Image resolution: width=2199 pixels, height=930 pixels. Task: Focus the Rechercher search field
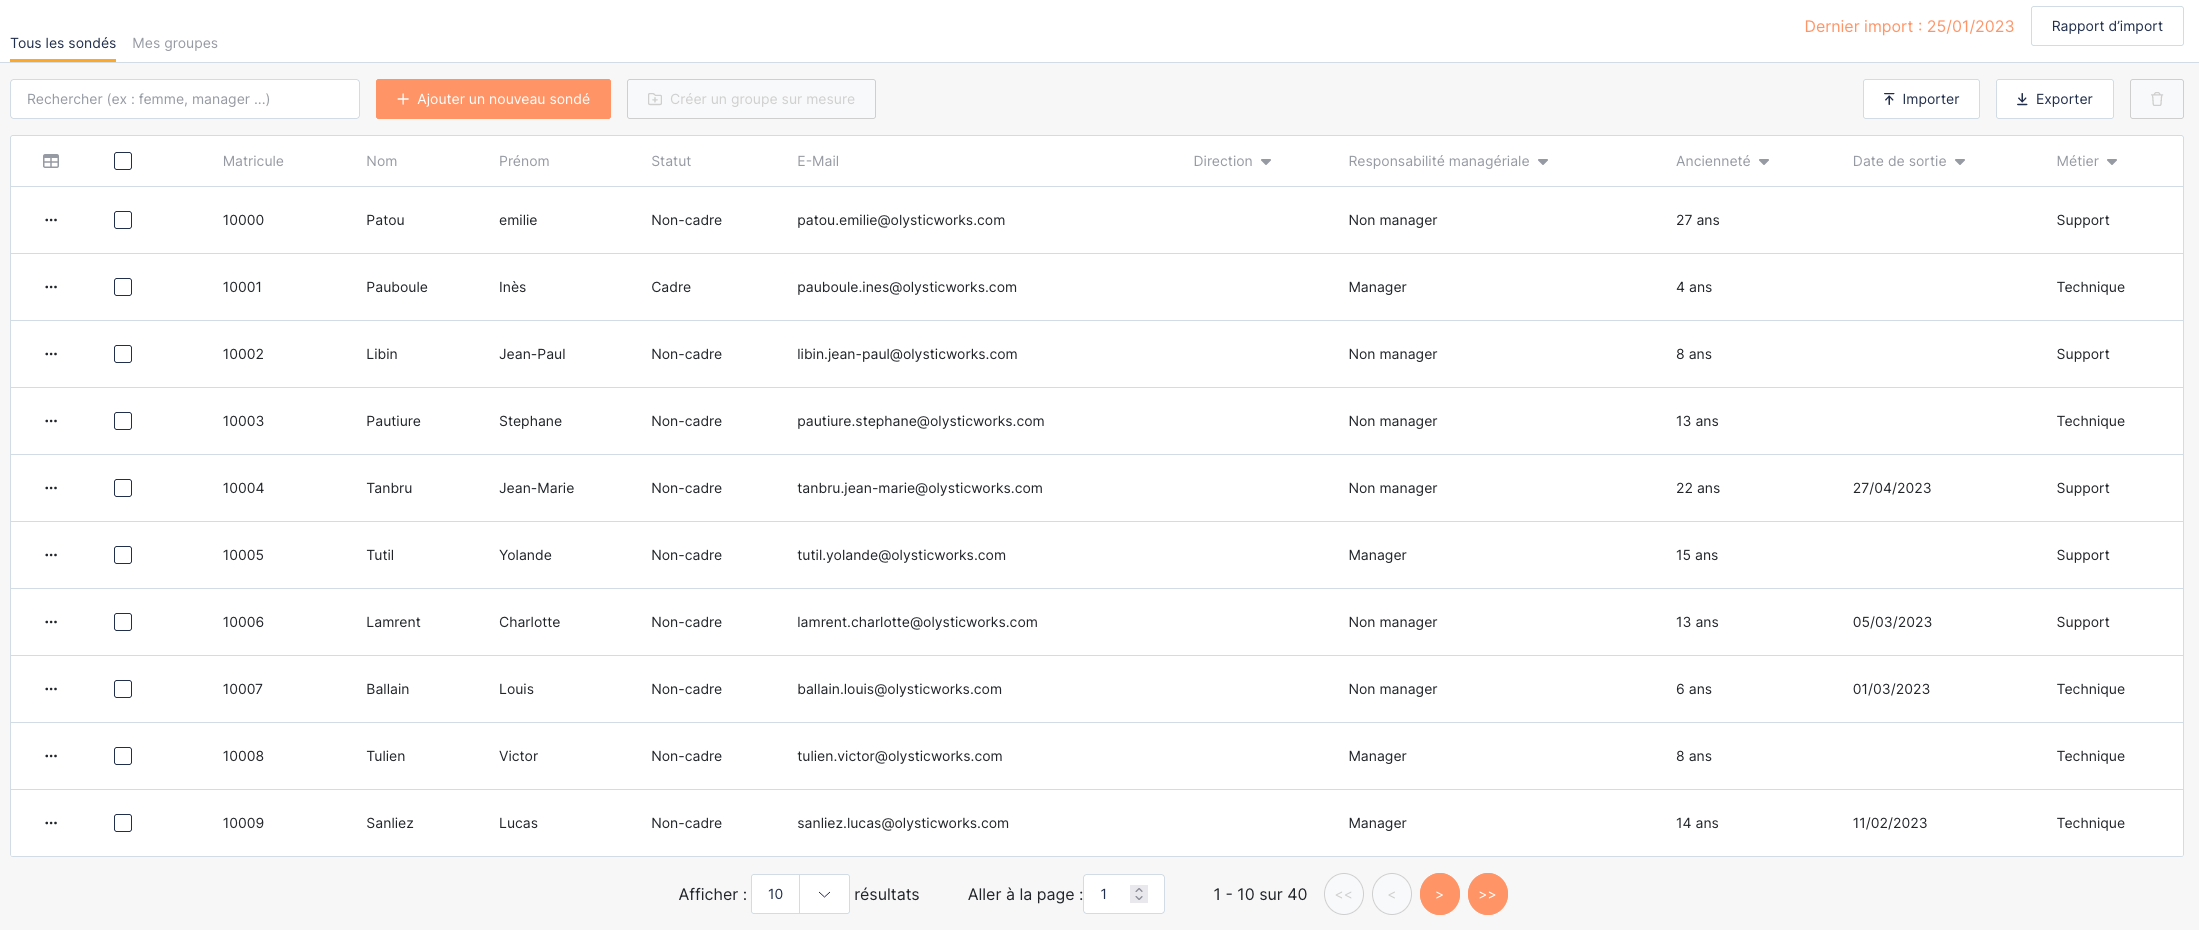[x=185, y=99]
